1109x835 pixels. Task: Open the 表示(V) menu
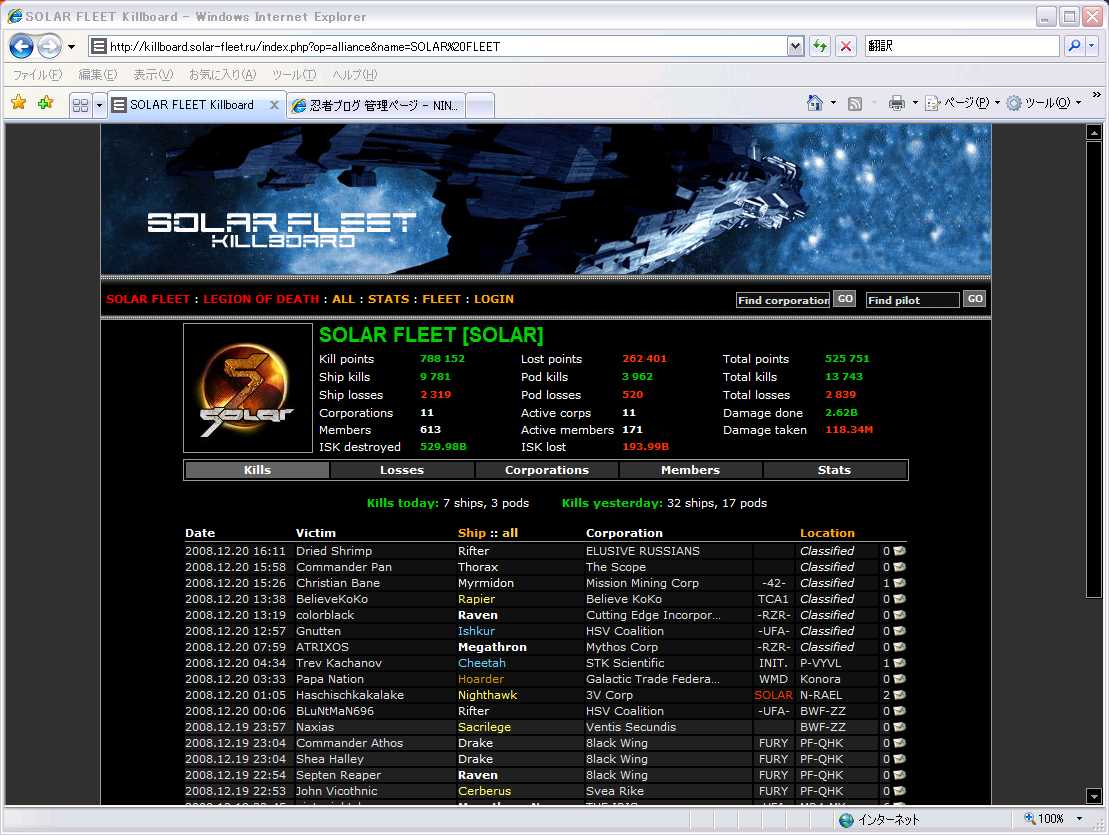[x=153, y=74]
